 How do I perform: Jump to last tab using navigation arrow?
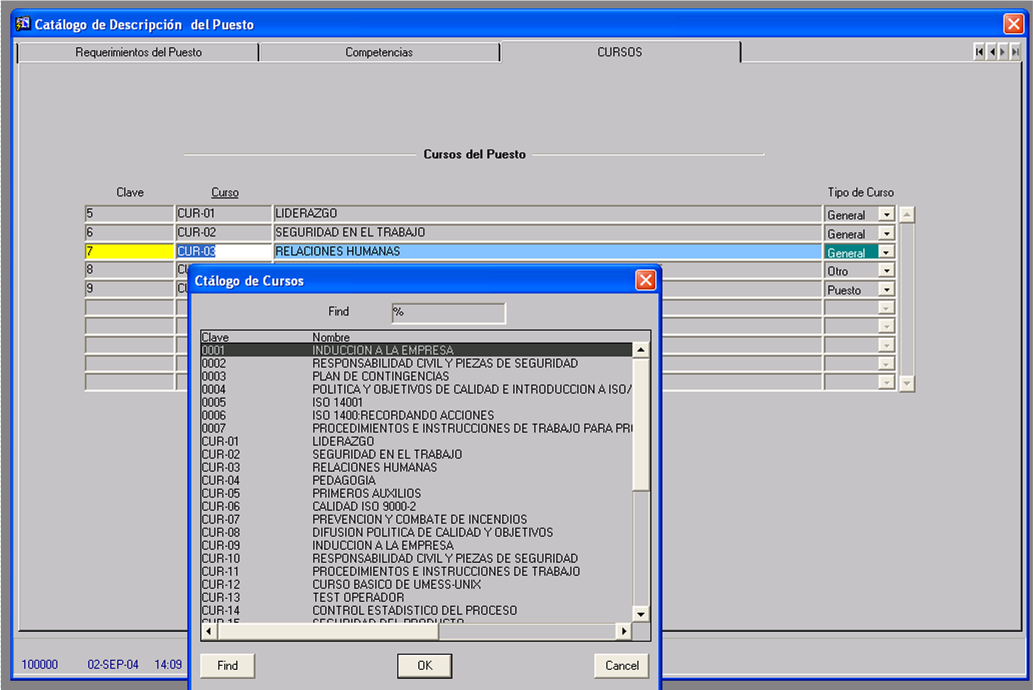pyautogui.click(x=1015, y=52)
